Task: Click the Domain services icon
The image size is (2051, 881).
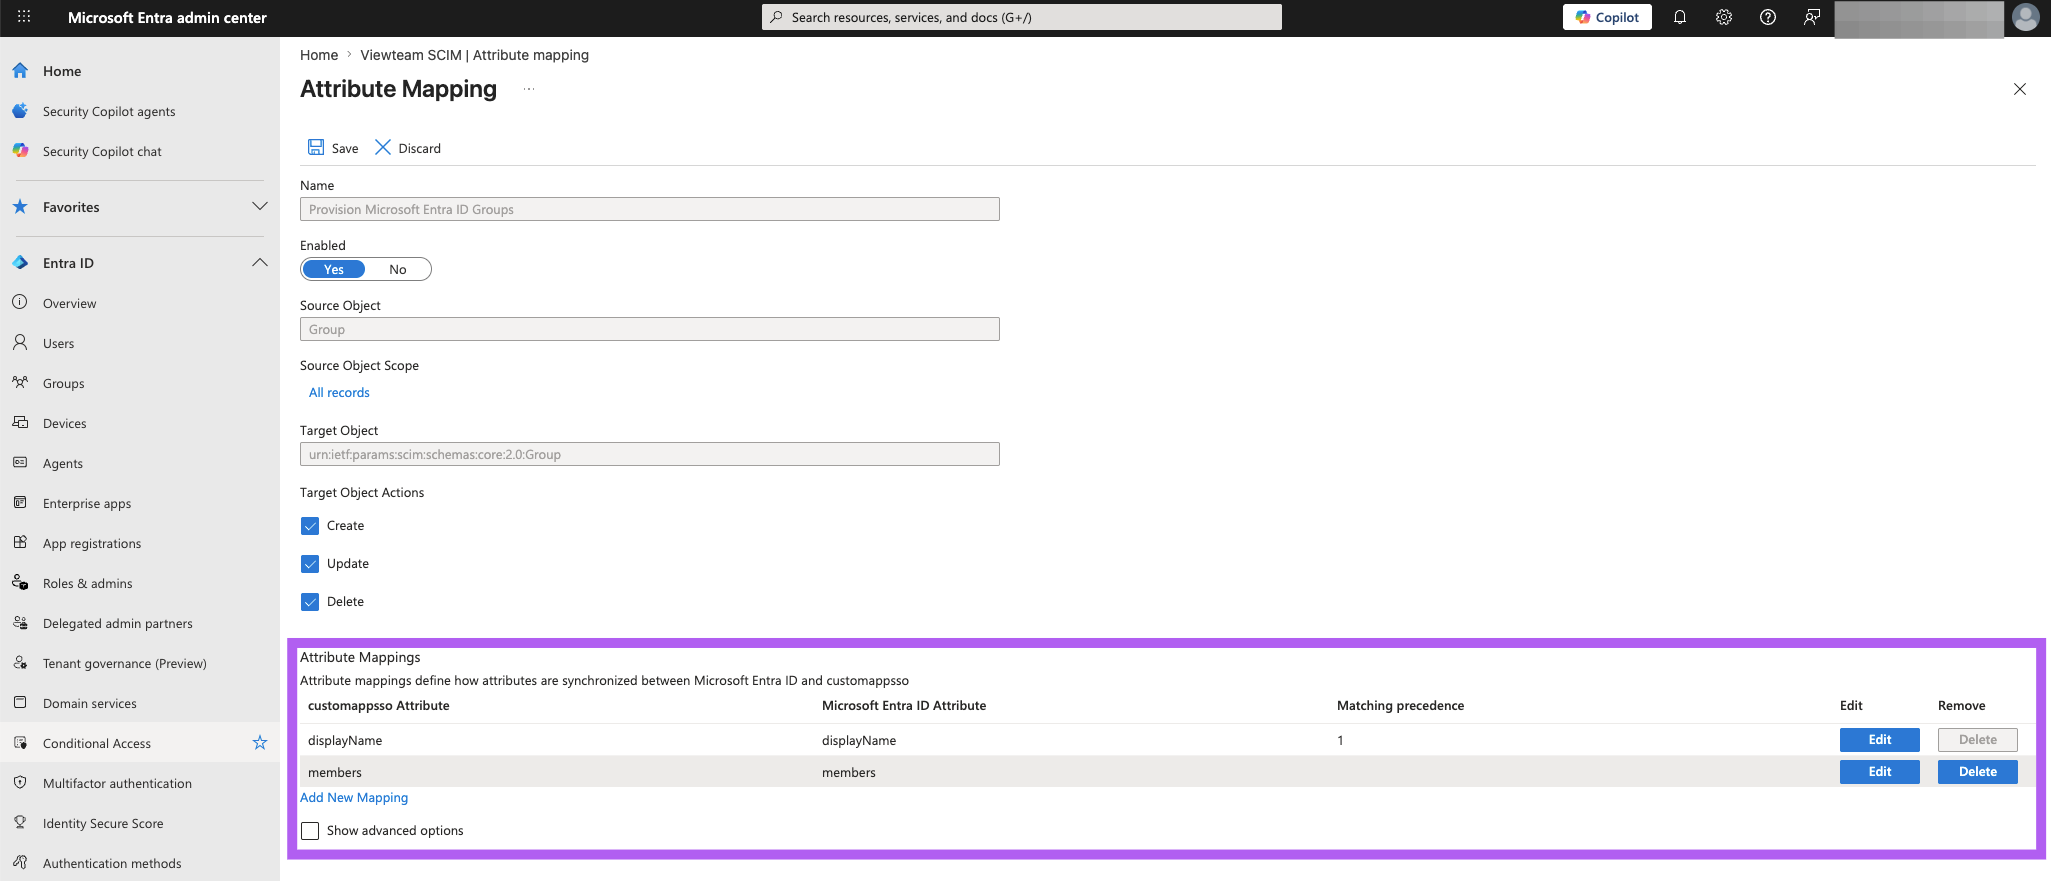Action: [x=20, y=702]
